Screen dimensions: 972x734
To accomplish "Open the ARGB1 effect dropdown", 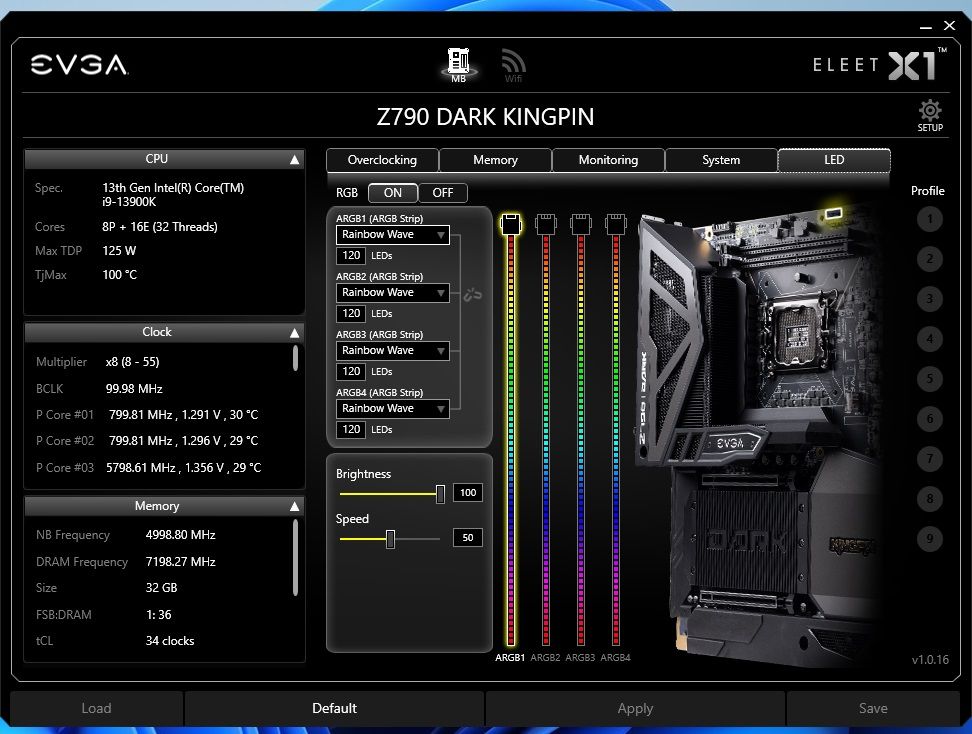I will click(392, 234).
